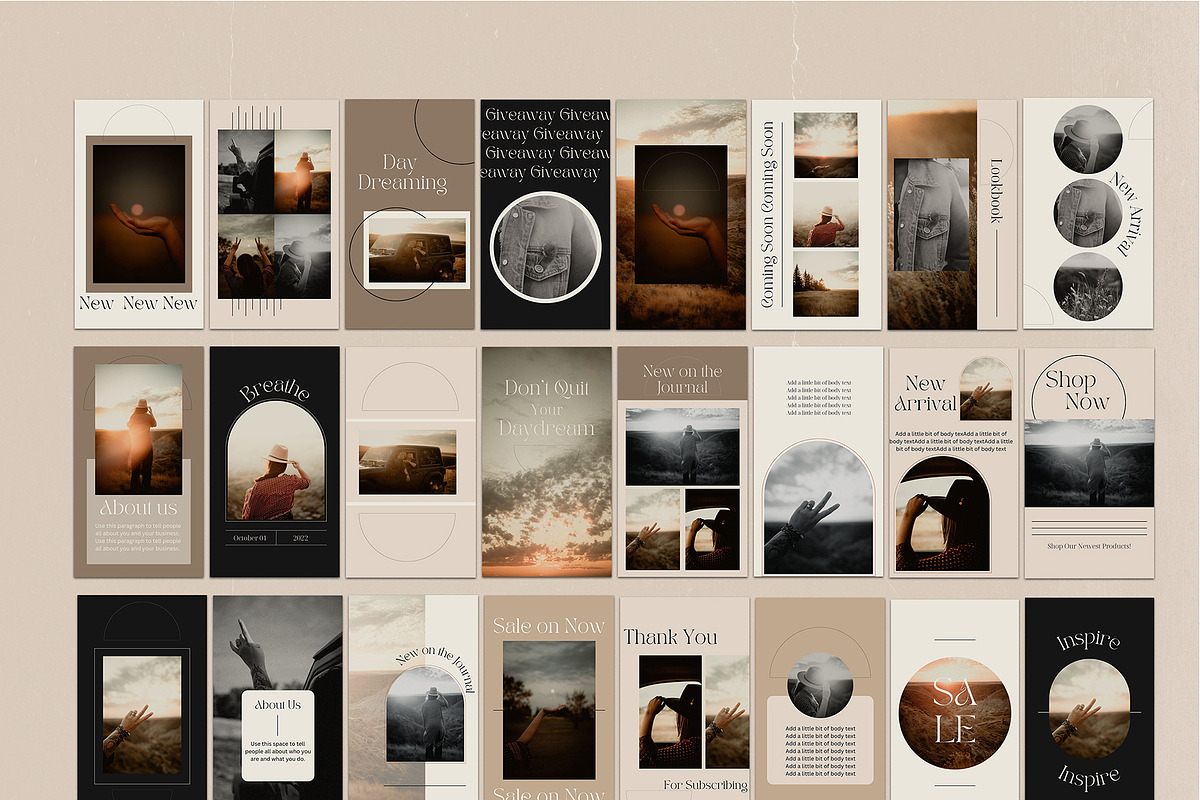Screen dimensions: 1200x800
Task: Pick the 'Lookbook' denim jacket template
Action: pos(952,214)
